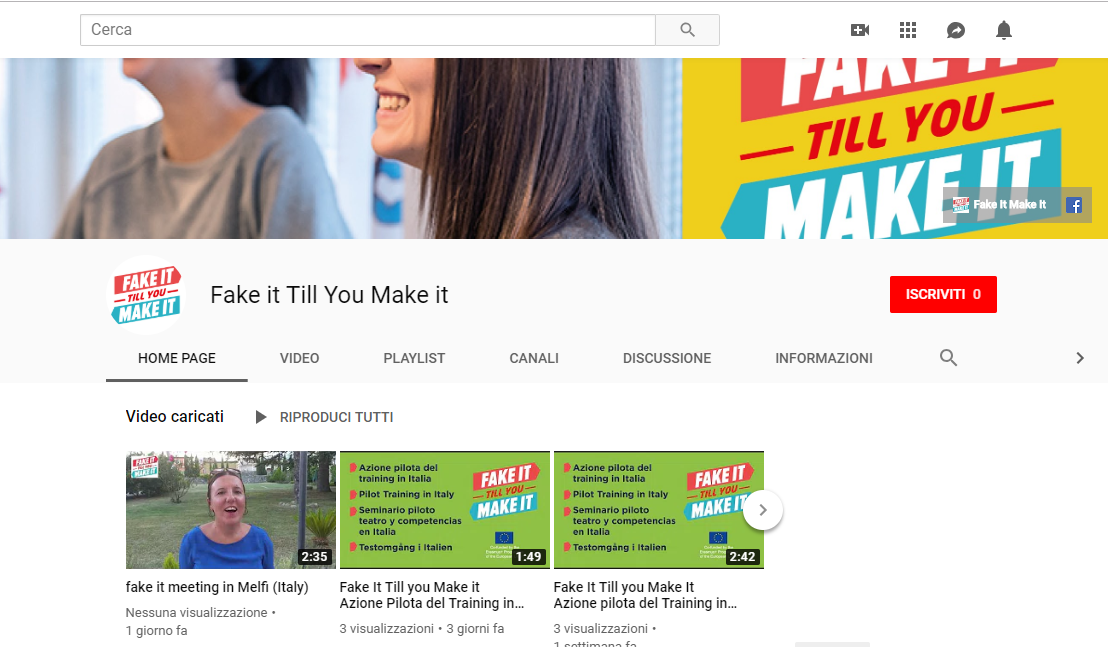Screen dimensions: 1108x647
Task: Click ISCRIVITI to subscribe to the channel
Action: coord(942,294)
